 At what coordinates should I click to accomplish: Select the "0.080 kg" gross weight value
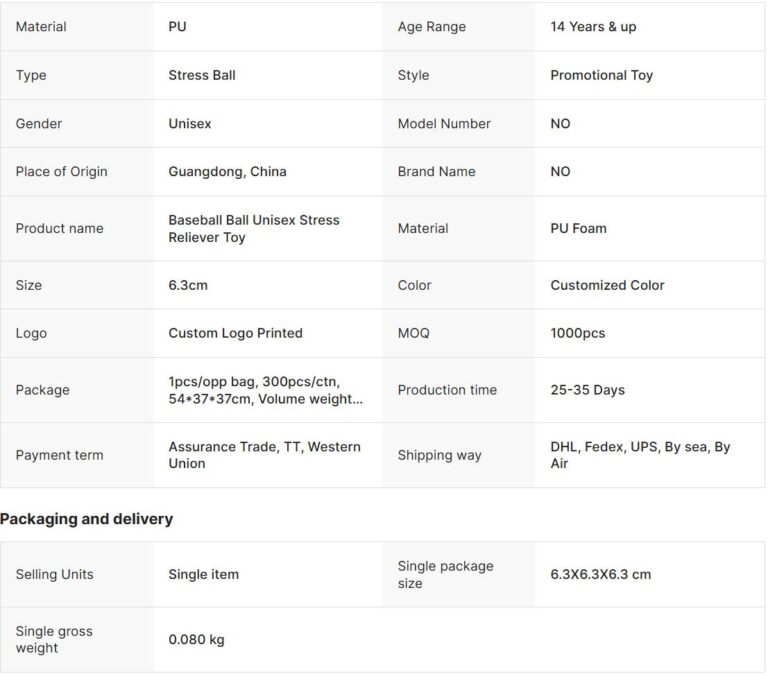[196, 640]
